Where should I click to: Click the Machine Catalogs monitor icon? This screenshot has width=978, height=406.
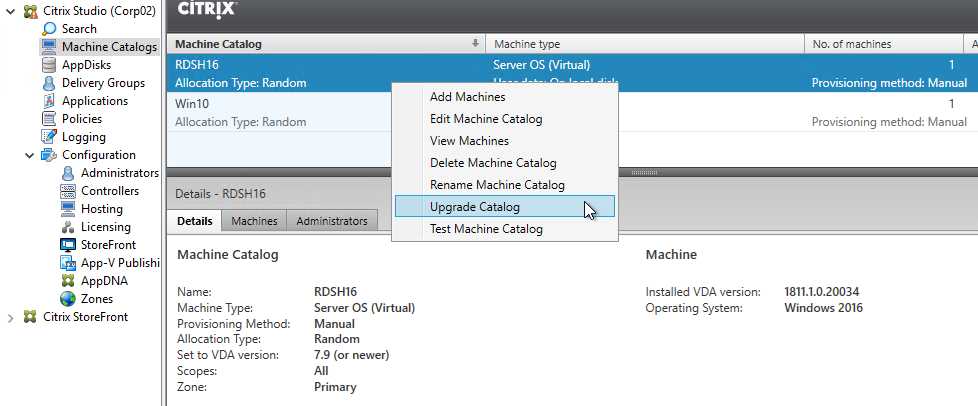tap(49, 47)
